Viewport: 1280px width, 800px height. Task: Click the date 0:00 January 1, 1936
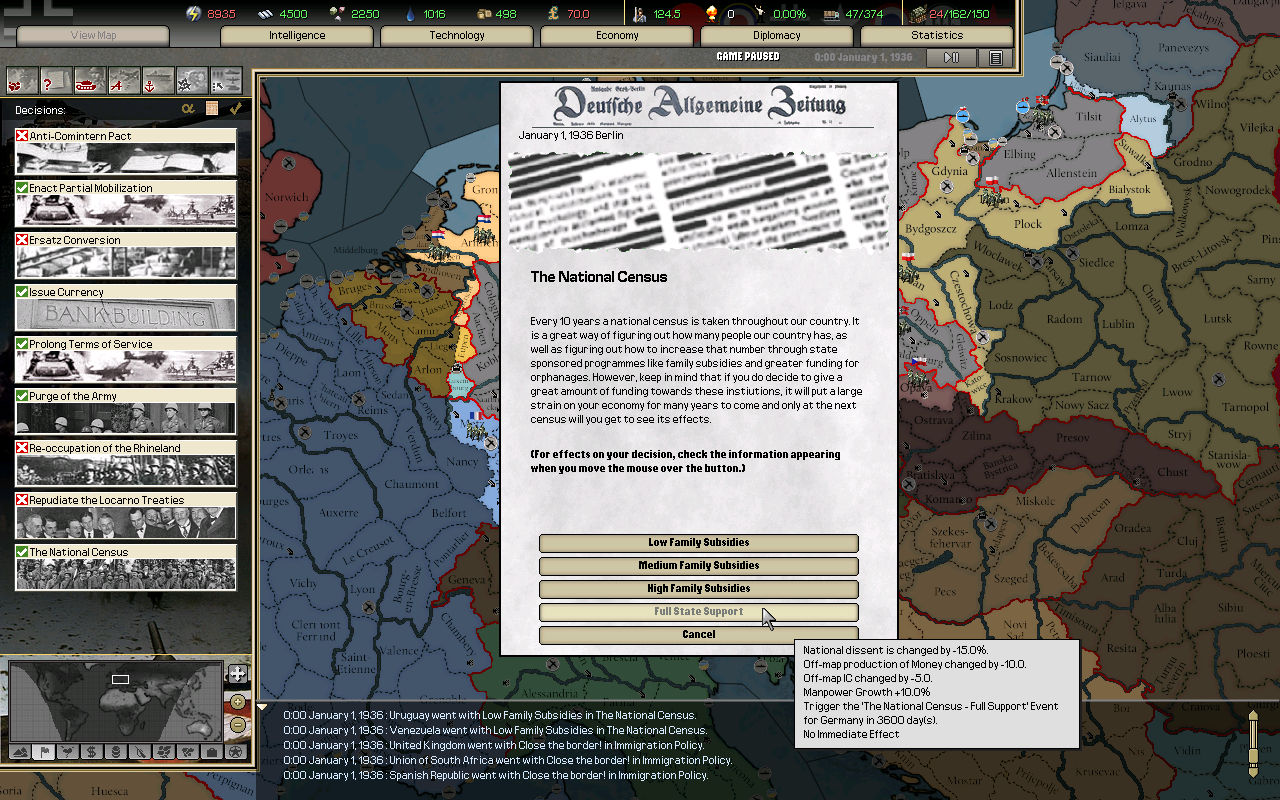(863, 58)
